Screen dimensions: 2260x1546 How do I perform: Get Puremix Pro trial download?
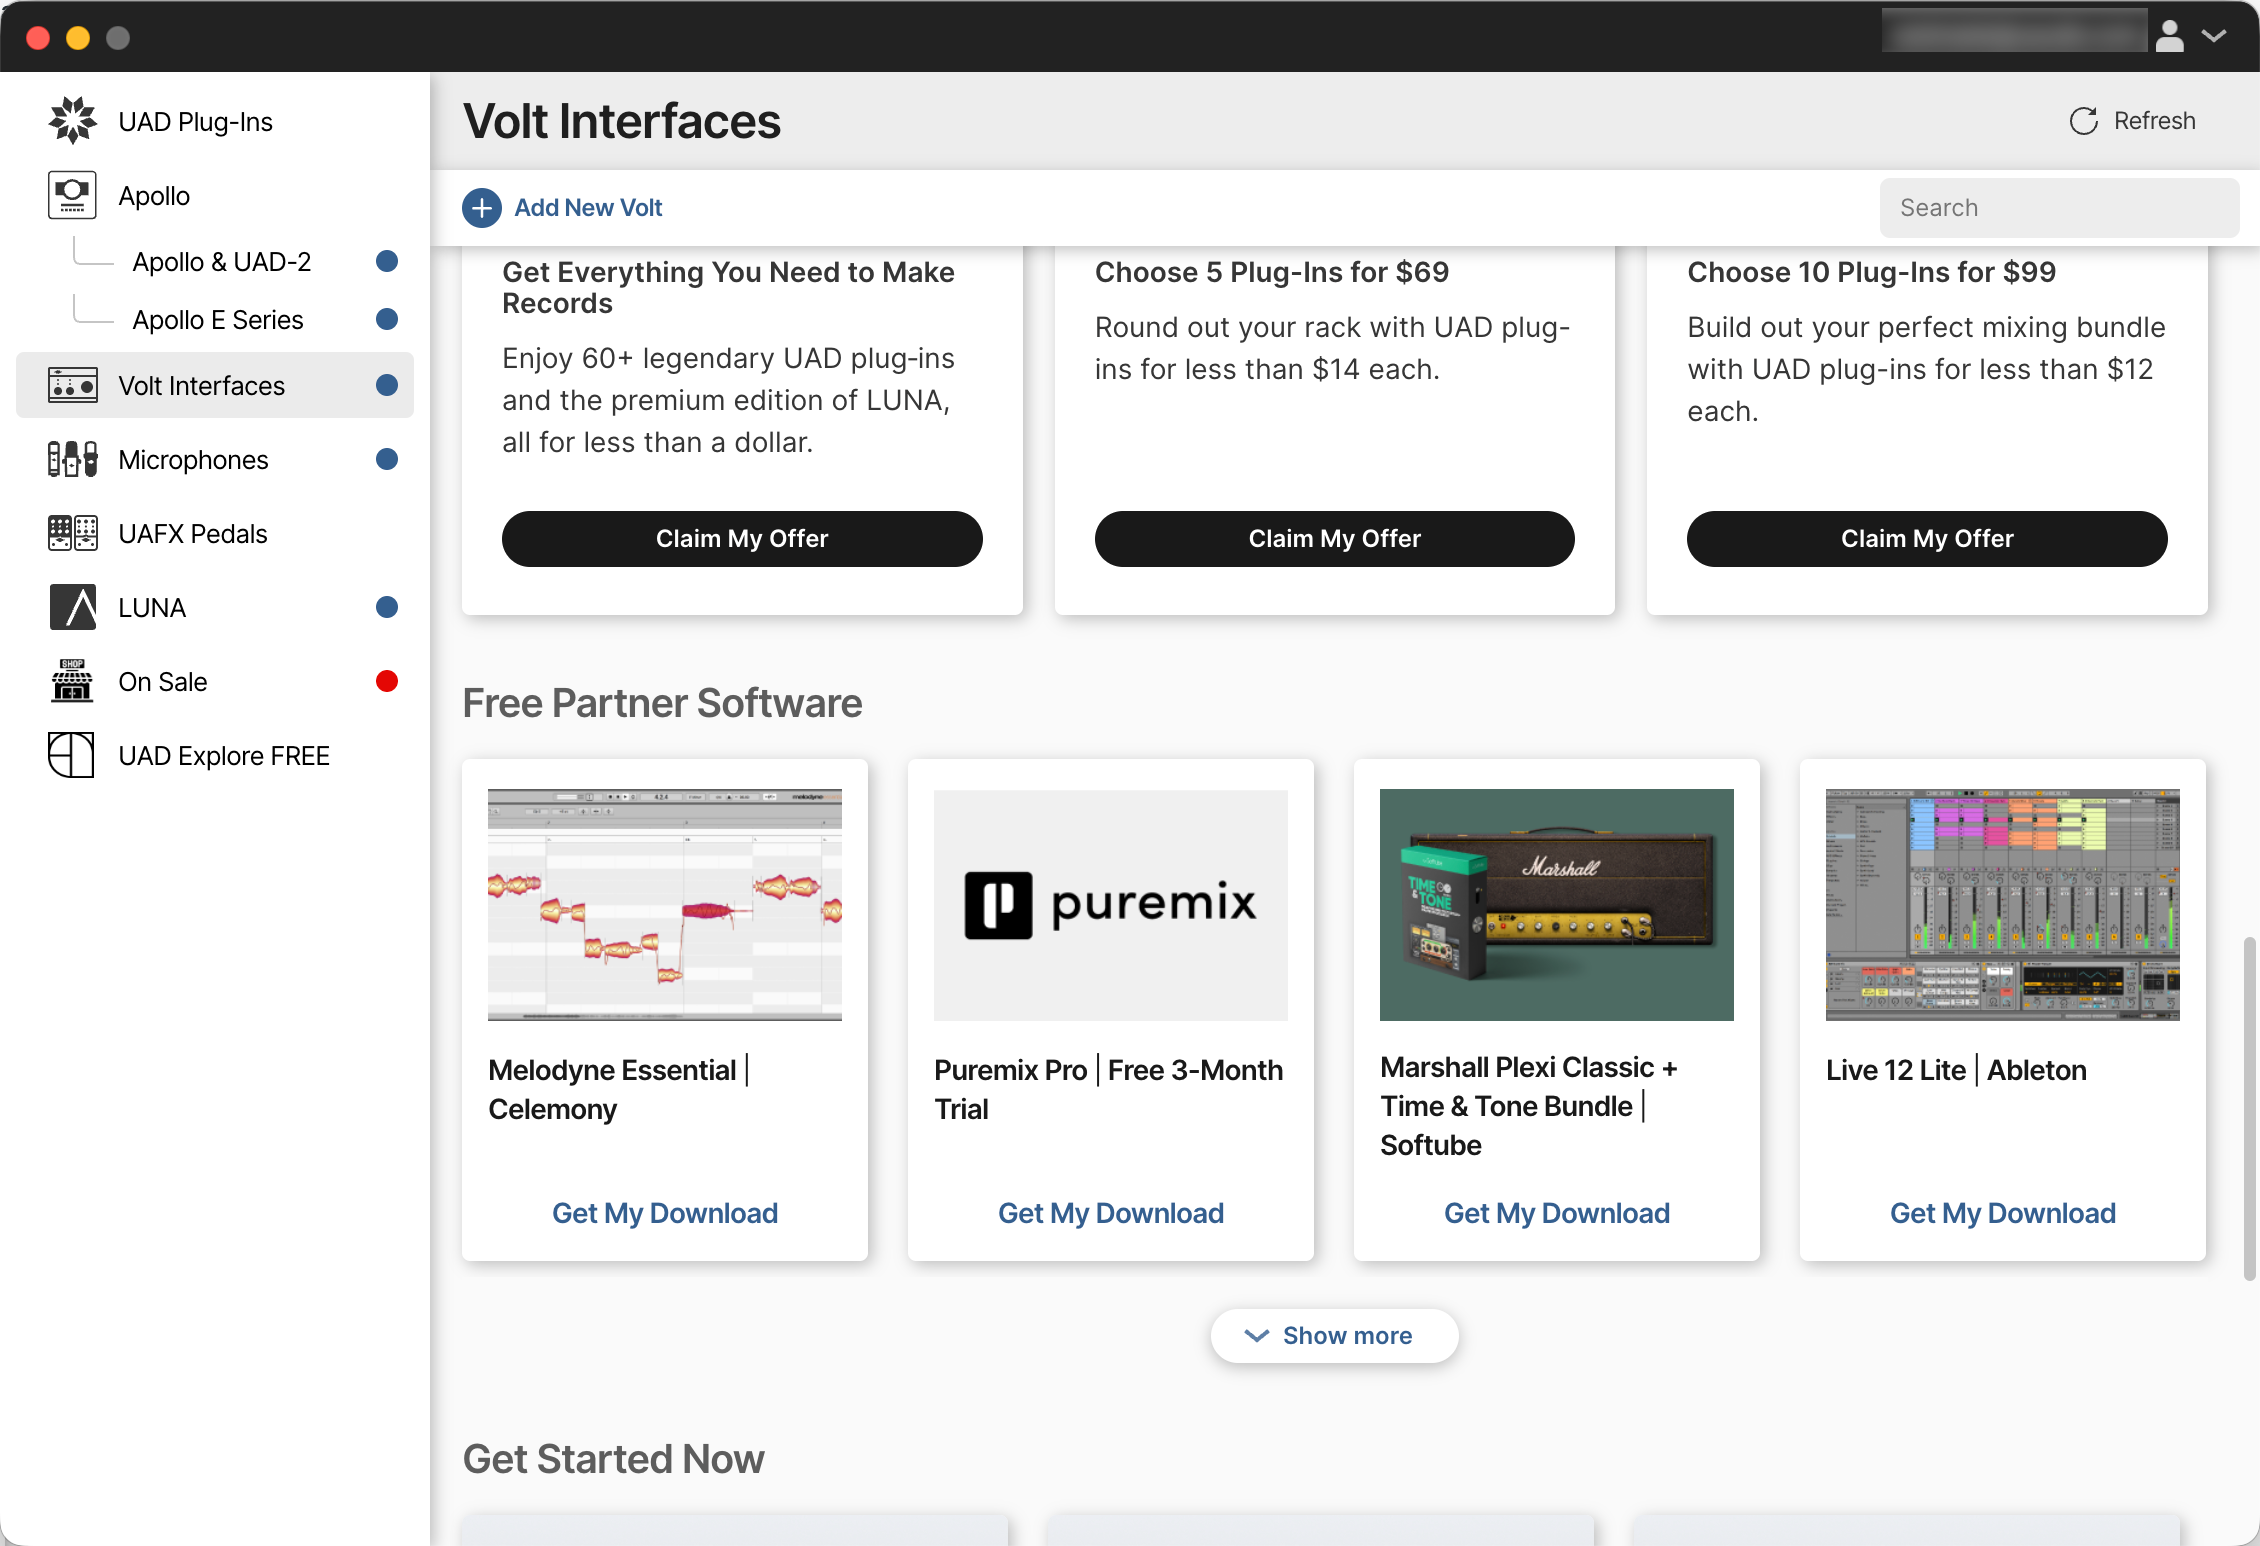point(1111,1213)
